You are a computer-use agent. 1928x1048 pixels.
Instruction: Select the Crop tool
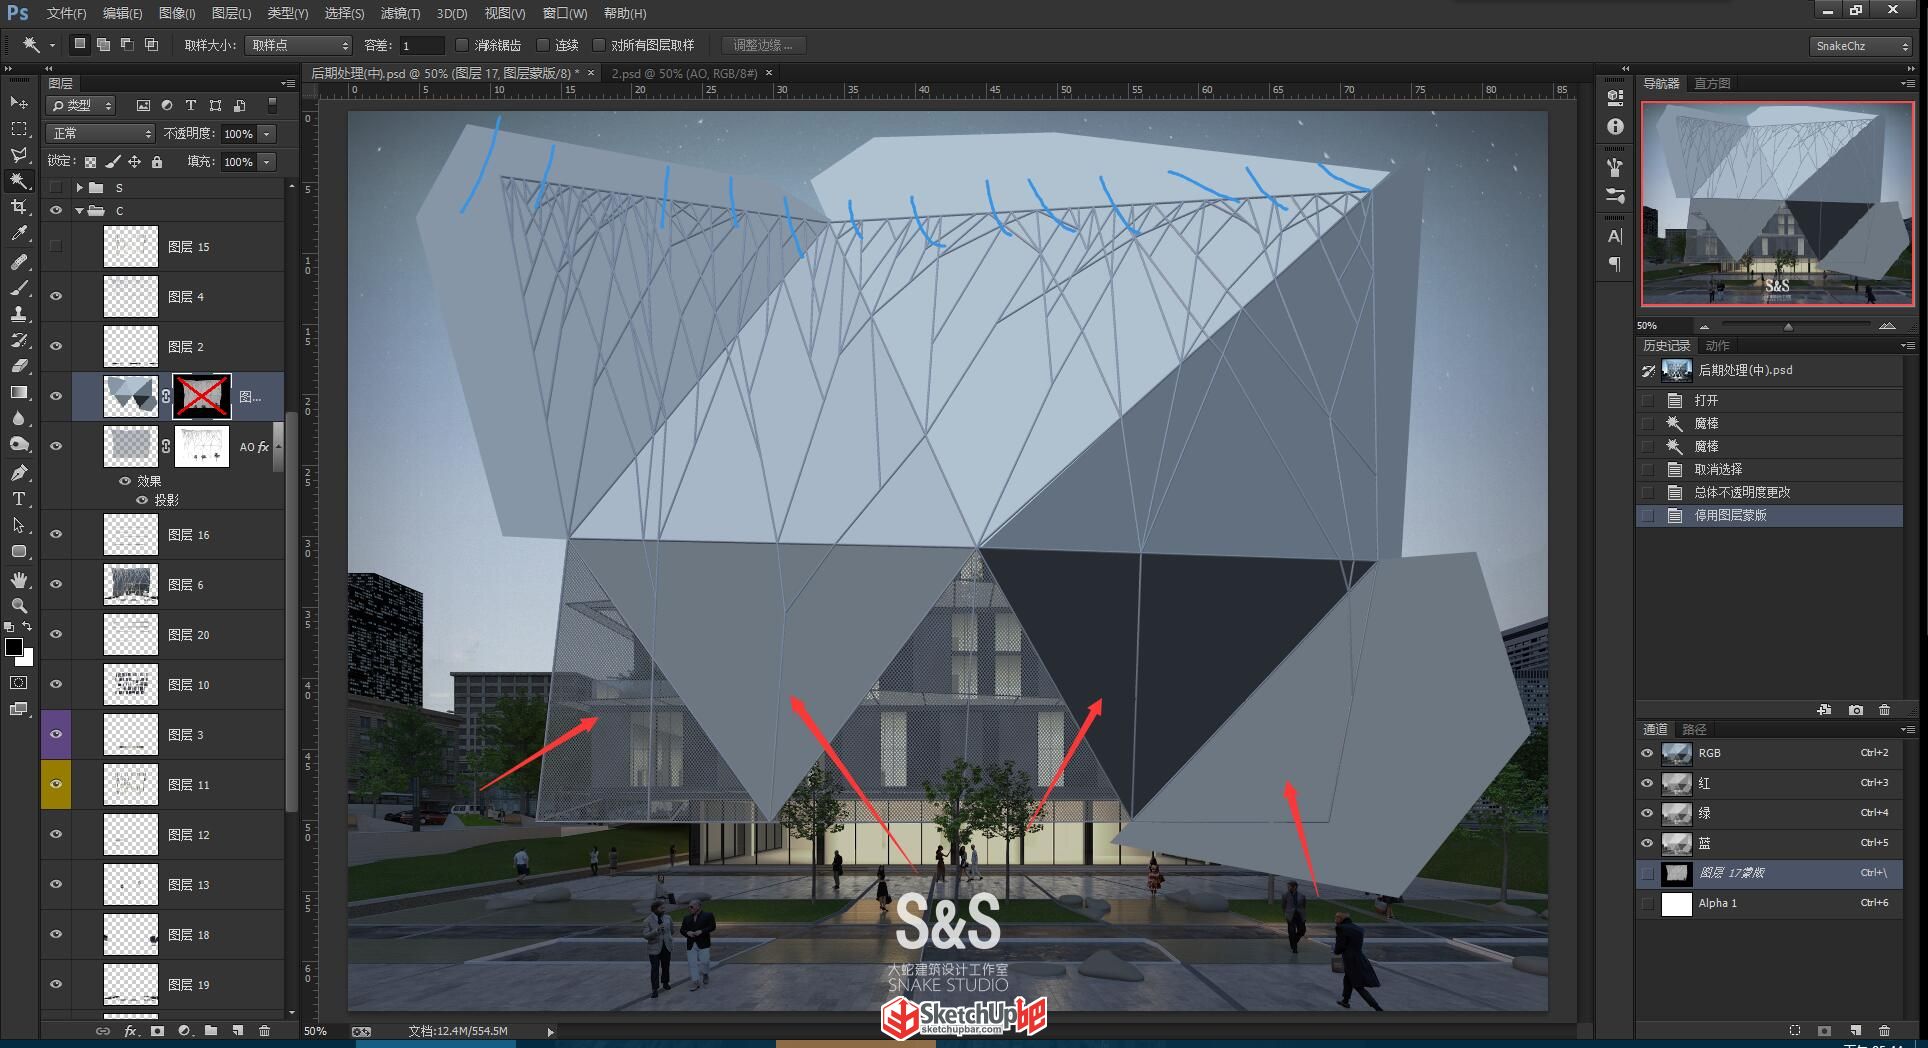(19, 207)
